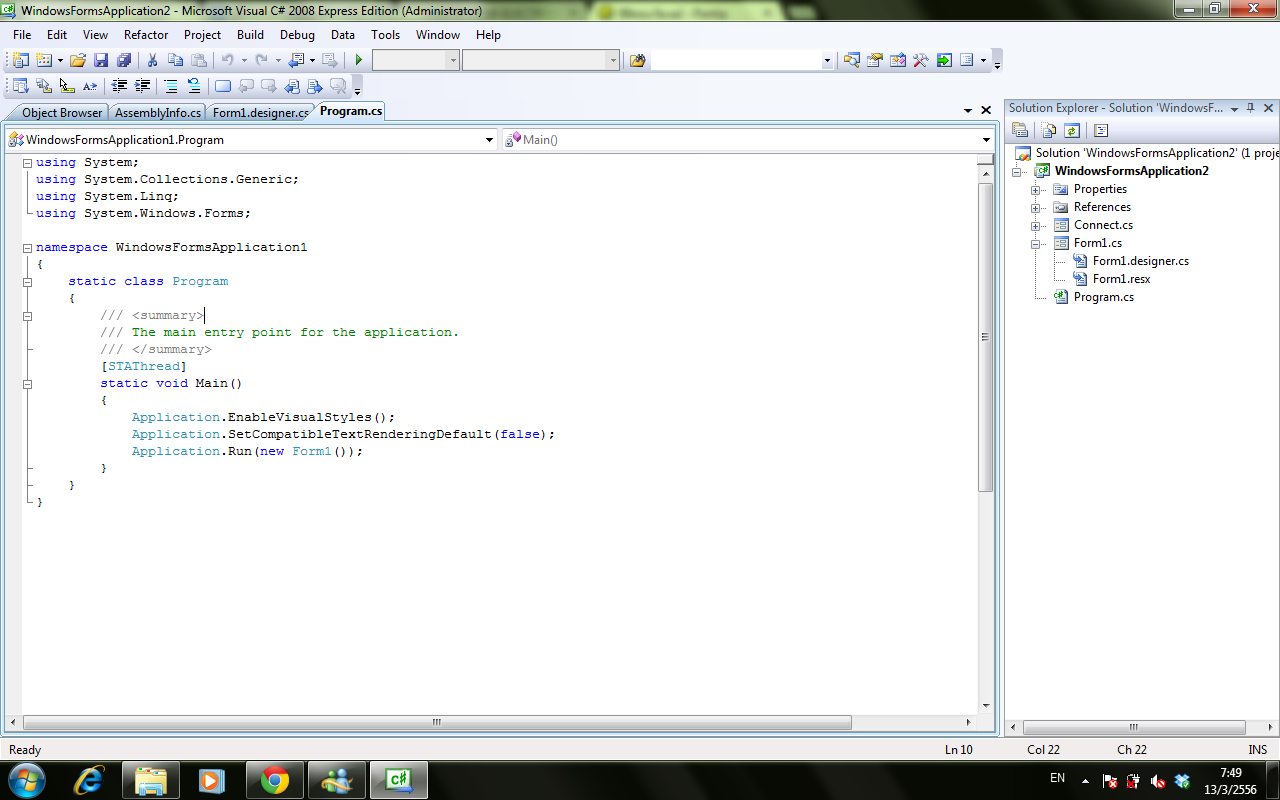
Task: Collapse the namespace WindowsFormsApplication1 code block
Action: pyautogui.click(x=27, y=247)
